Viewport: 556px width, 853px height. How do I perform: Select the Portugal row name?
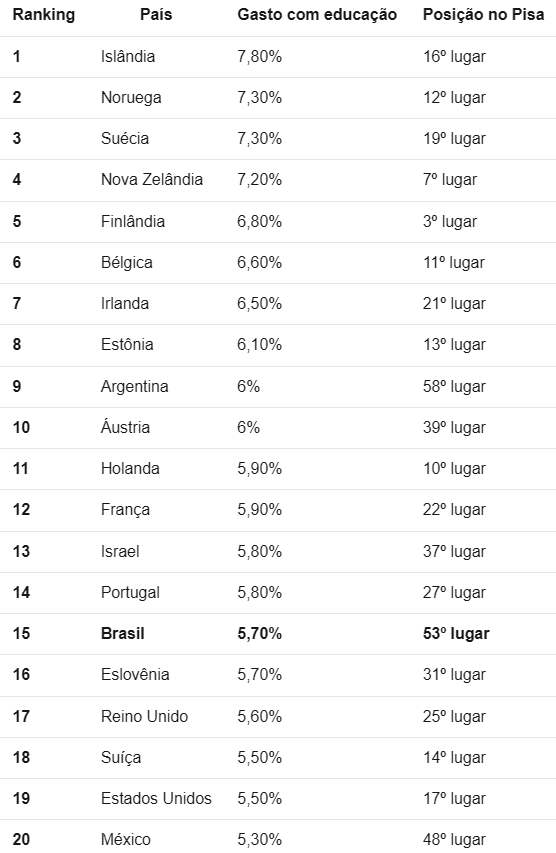tap(131, 592)
